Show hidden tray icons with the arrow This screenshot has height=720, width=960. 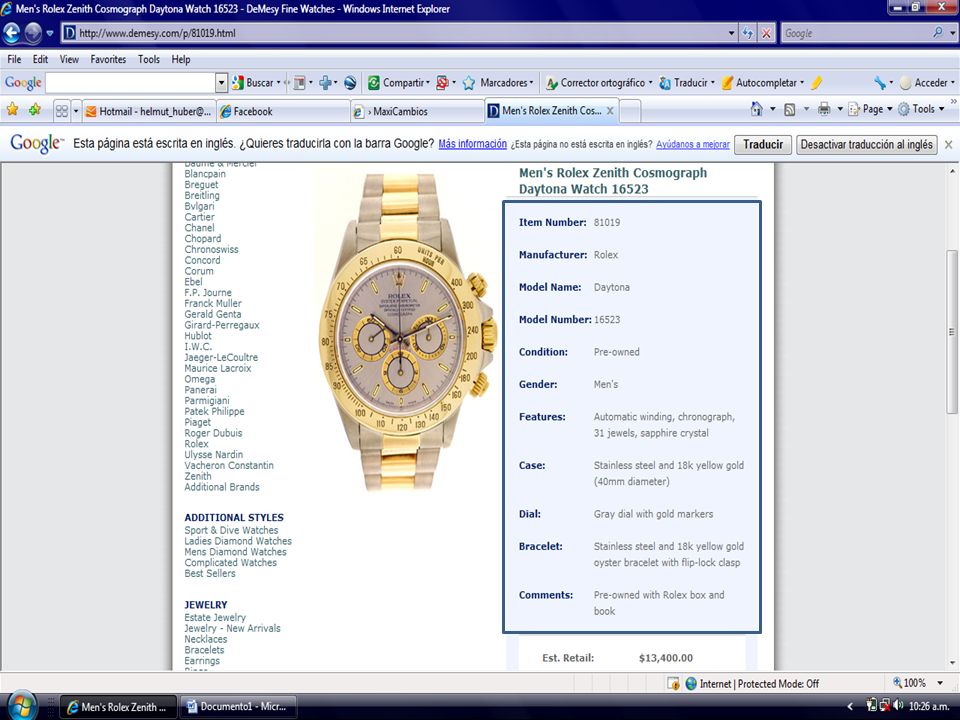tap(850, 707)
